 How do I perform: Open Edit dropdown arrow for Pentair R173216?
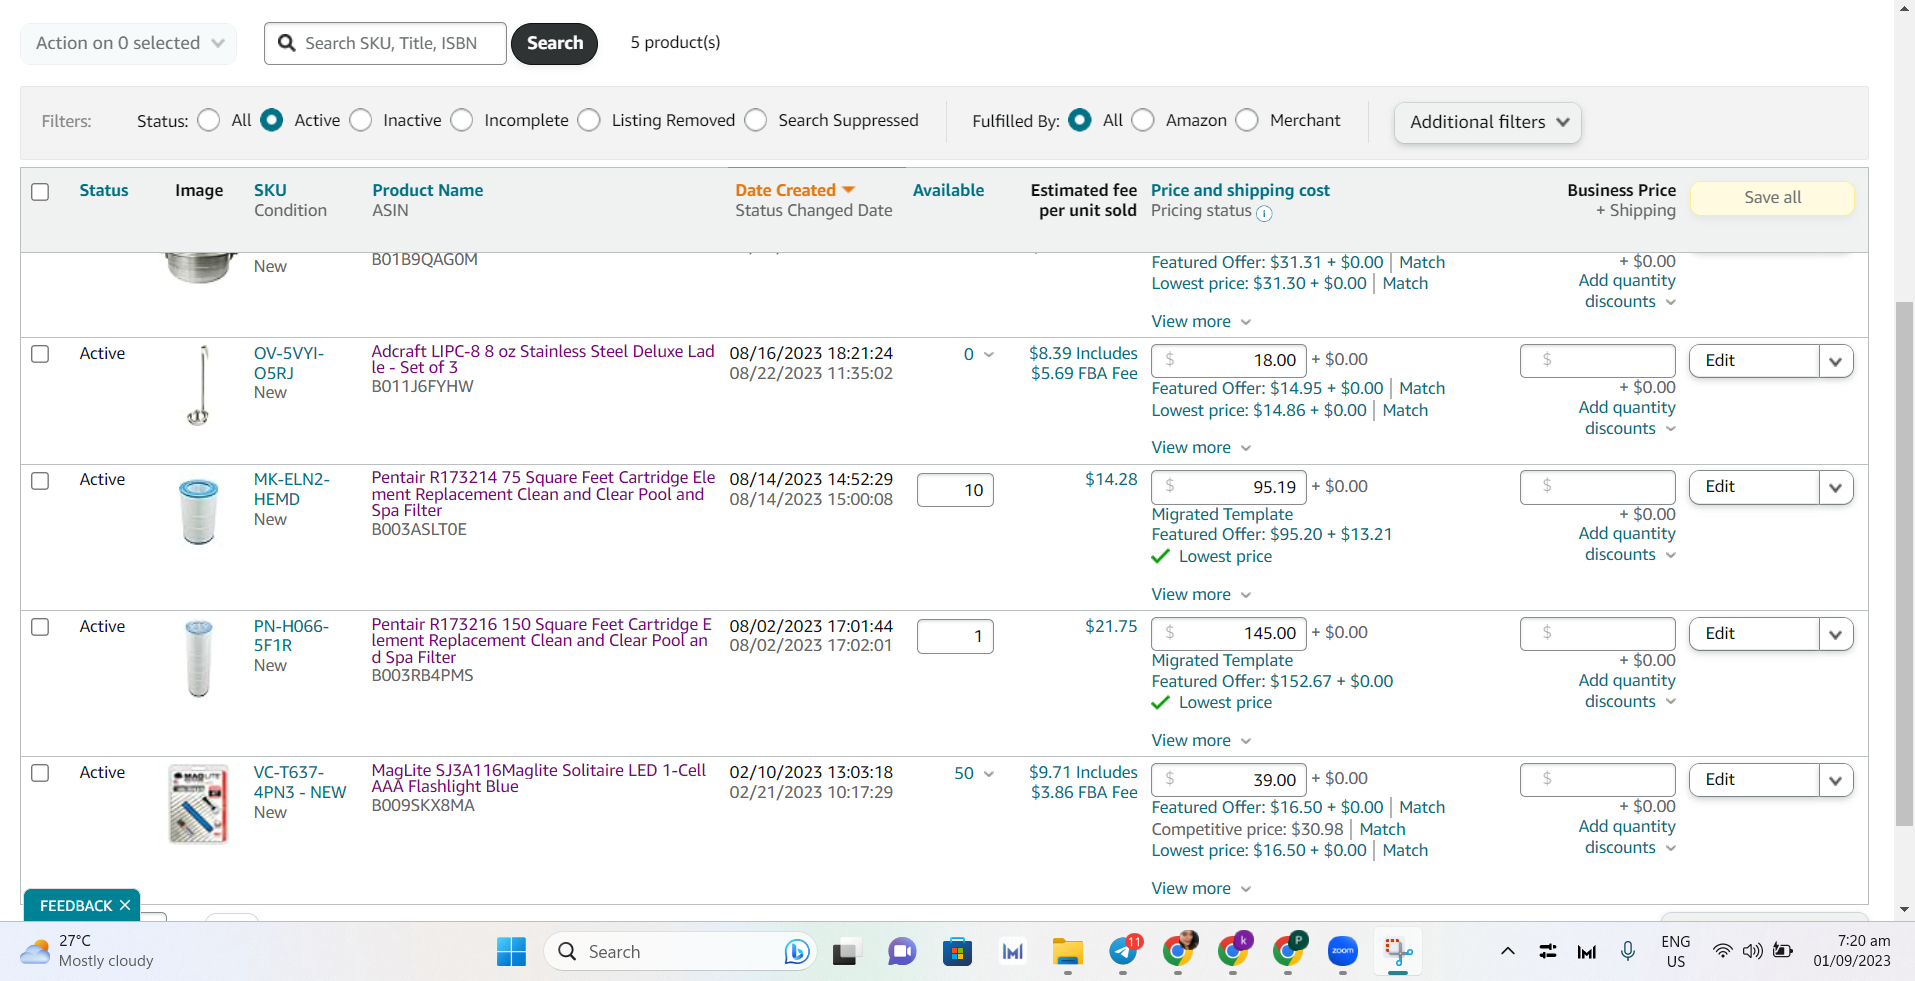click(x=1836, y=634)
